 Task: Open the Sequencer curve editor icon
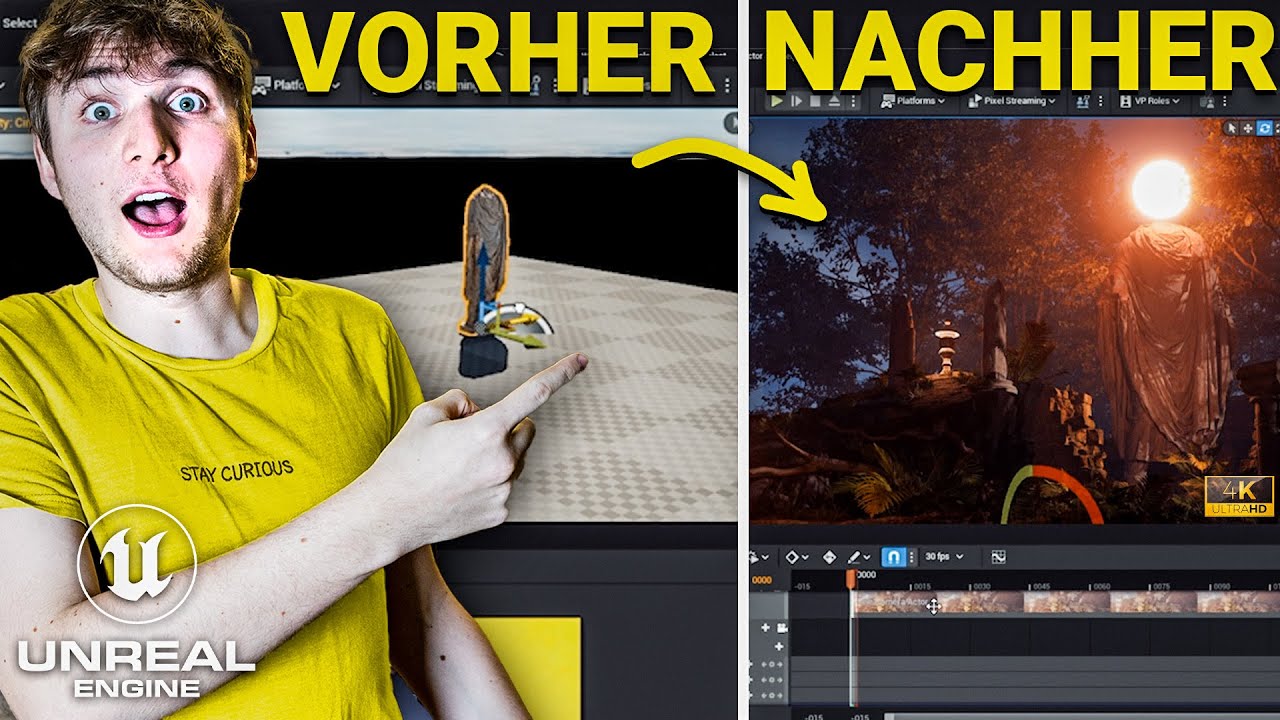click(998, 557)
